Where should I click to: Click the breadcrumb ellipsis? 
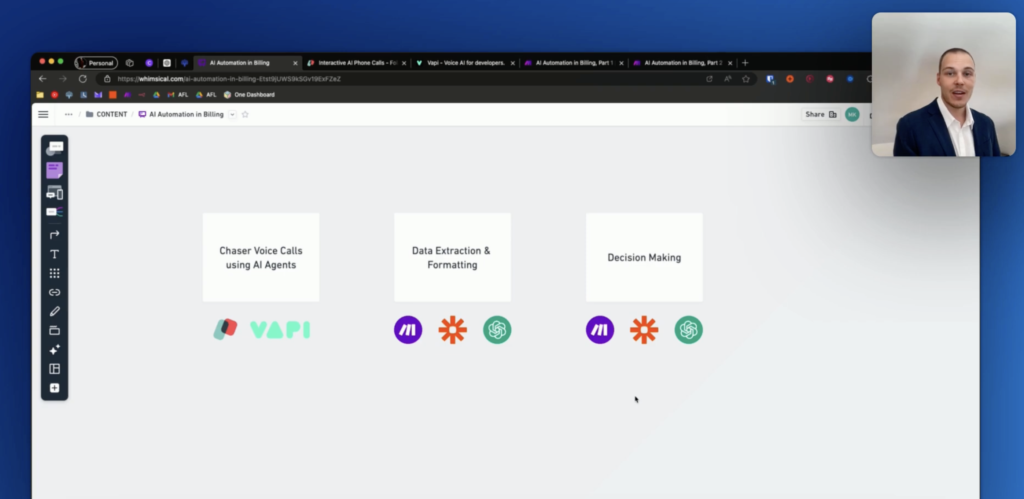point(69,114)
